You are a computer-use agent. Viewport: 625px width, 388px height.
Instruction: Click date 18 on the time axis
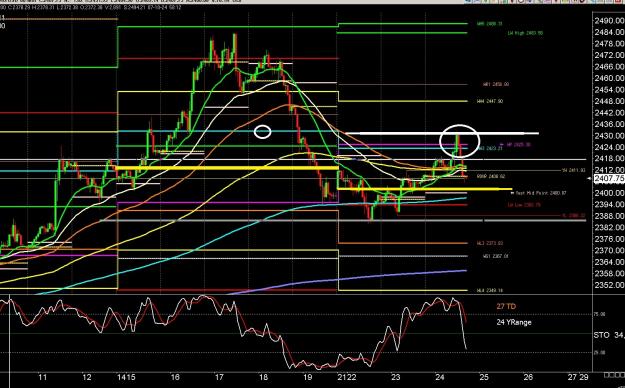[263, 377]
